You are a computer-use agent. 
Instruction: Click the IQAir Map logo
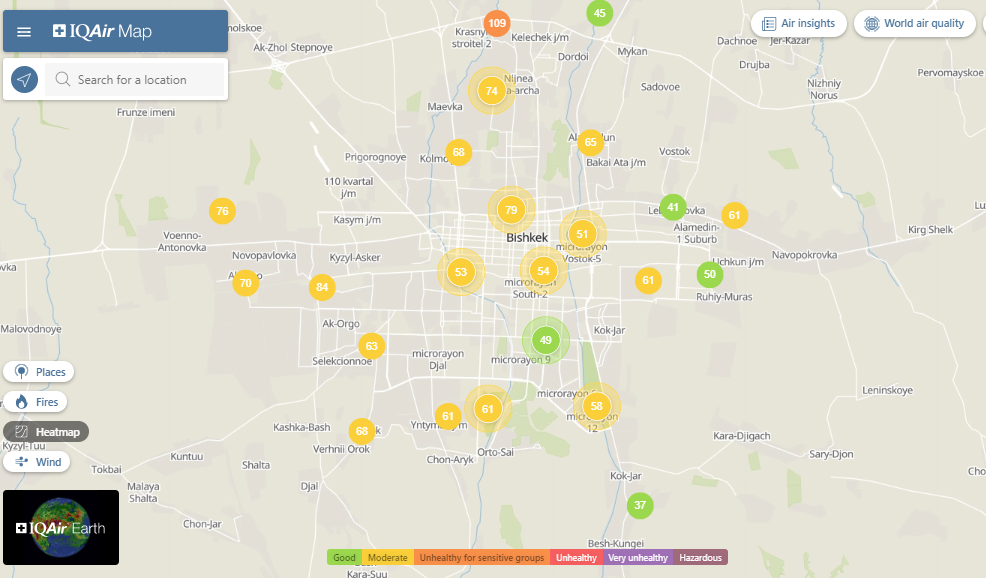tap(103, 32)
